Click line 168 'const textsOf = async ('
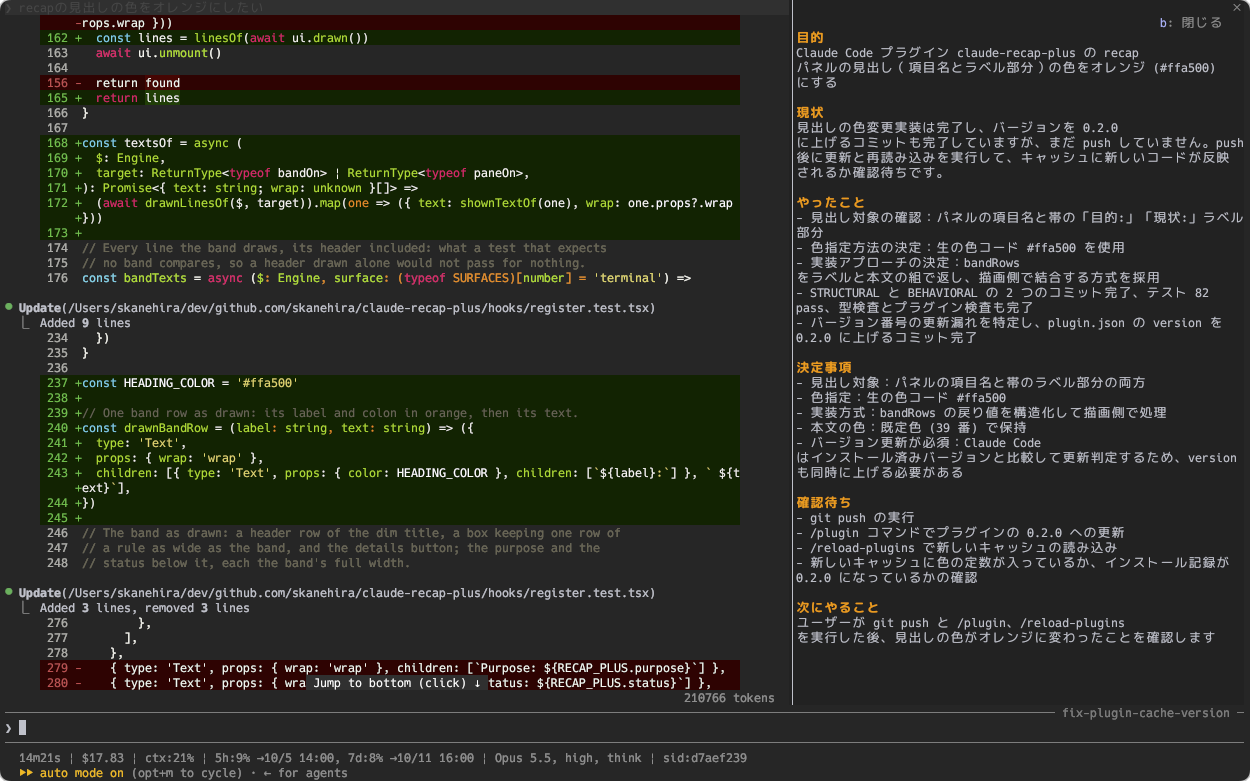 [390, 143]
